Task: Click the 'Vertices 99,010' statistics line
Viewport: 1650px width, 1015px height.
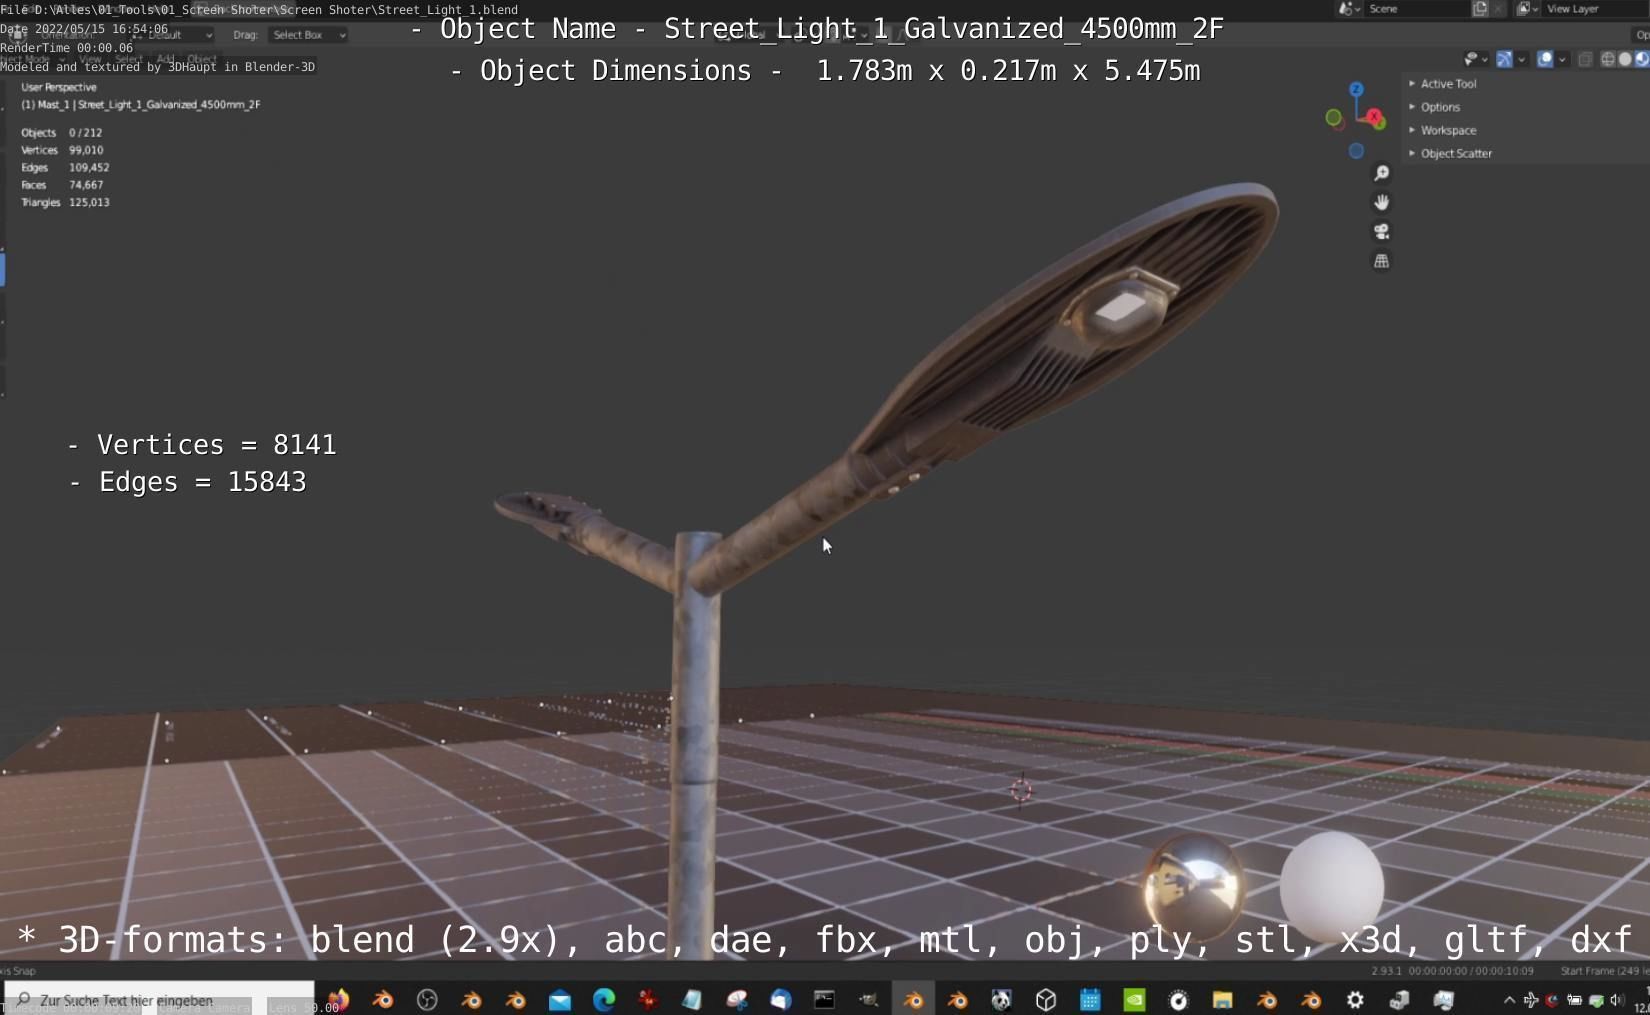Action: click(x=62, y=150)
